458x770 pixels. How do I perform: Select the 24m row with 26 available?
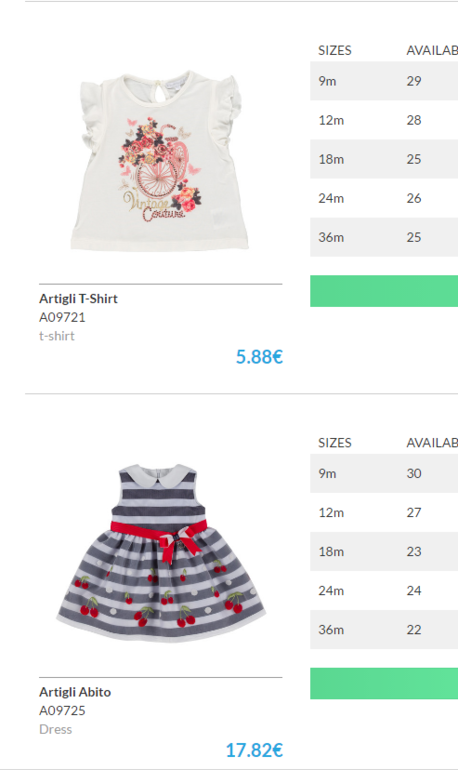pos(384,198)
